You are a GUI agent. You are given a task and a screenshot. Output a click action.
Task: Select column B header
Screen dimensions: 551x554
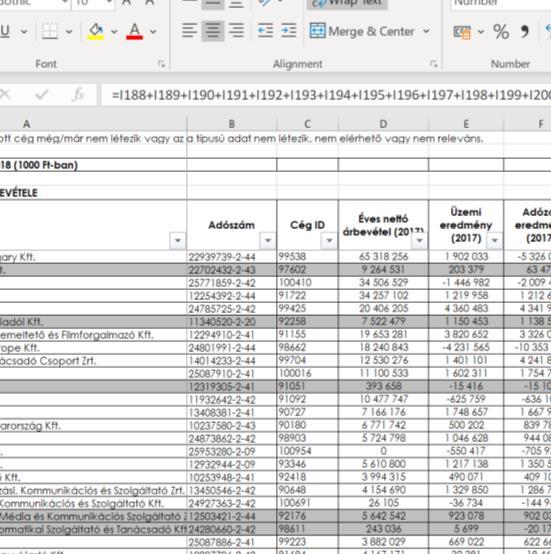[x=232, y=124]
